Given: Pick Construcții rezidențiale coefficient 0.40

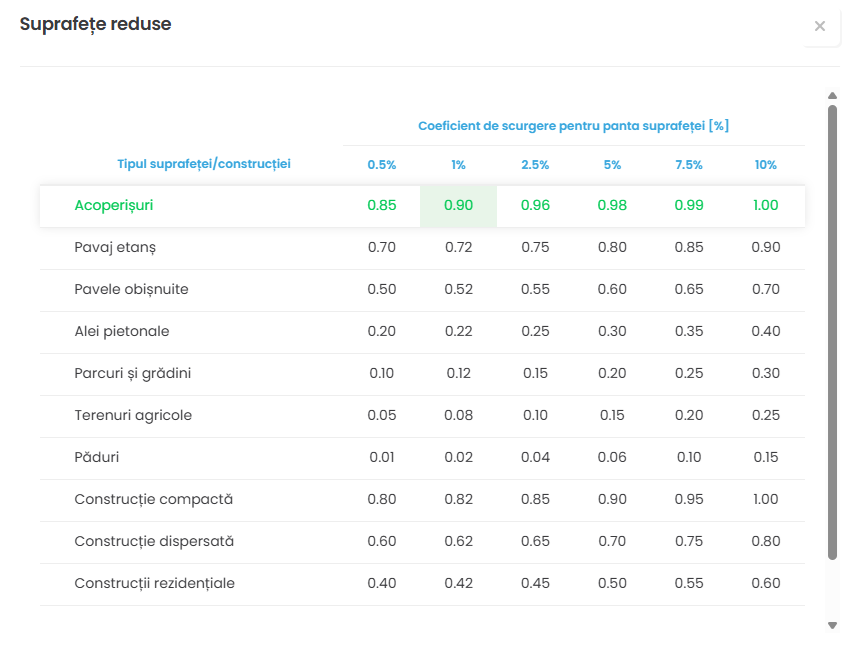Looking at the screenshot, I should (382, 583).
